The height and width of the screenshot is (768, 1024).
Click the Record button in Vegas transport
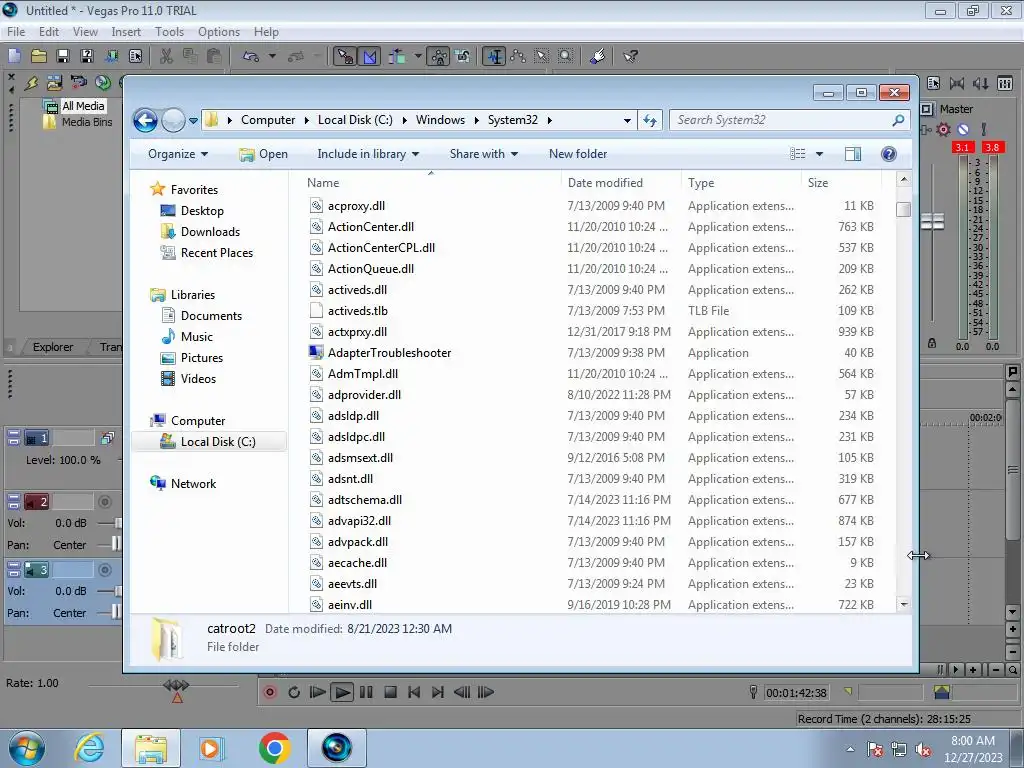click(x=269, y=692)
